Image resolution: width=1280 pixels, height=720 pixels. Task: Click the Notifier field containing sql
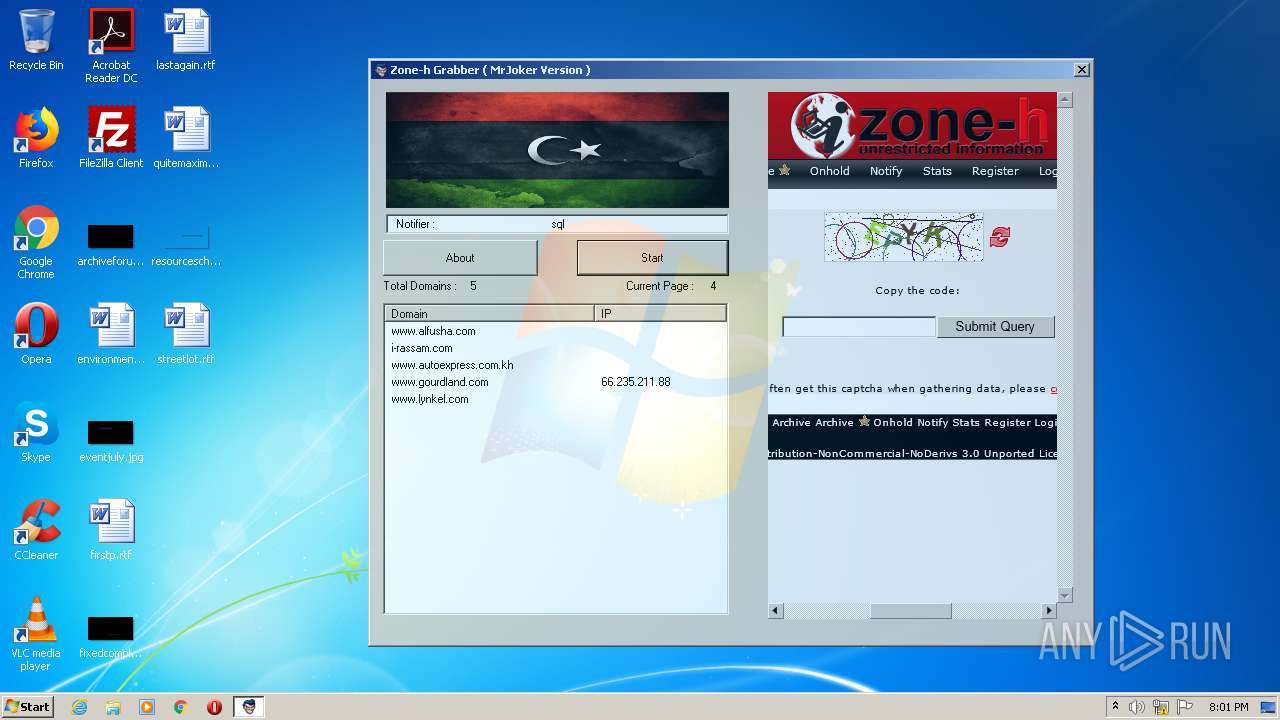click(557, 224)
